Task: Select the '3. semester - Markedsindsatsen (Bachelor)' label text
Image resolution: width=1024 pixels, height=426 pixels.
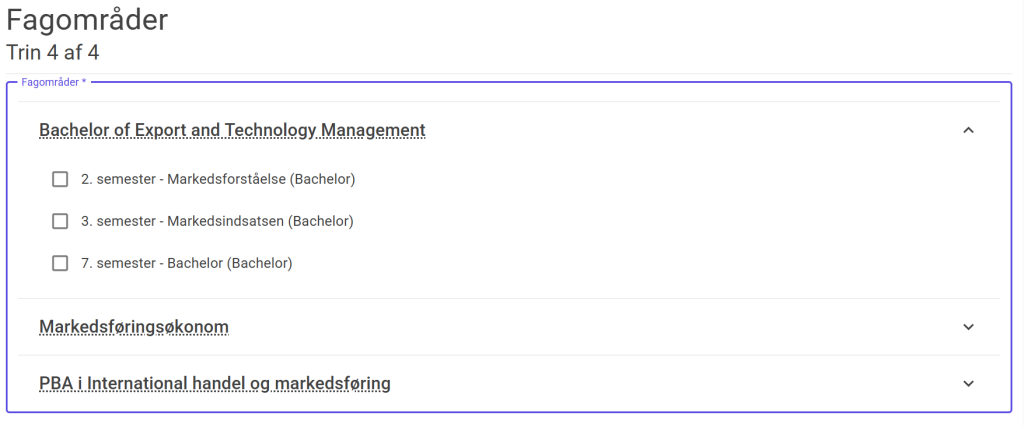Action: coord(217,221)
